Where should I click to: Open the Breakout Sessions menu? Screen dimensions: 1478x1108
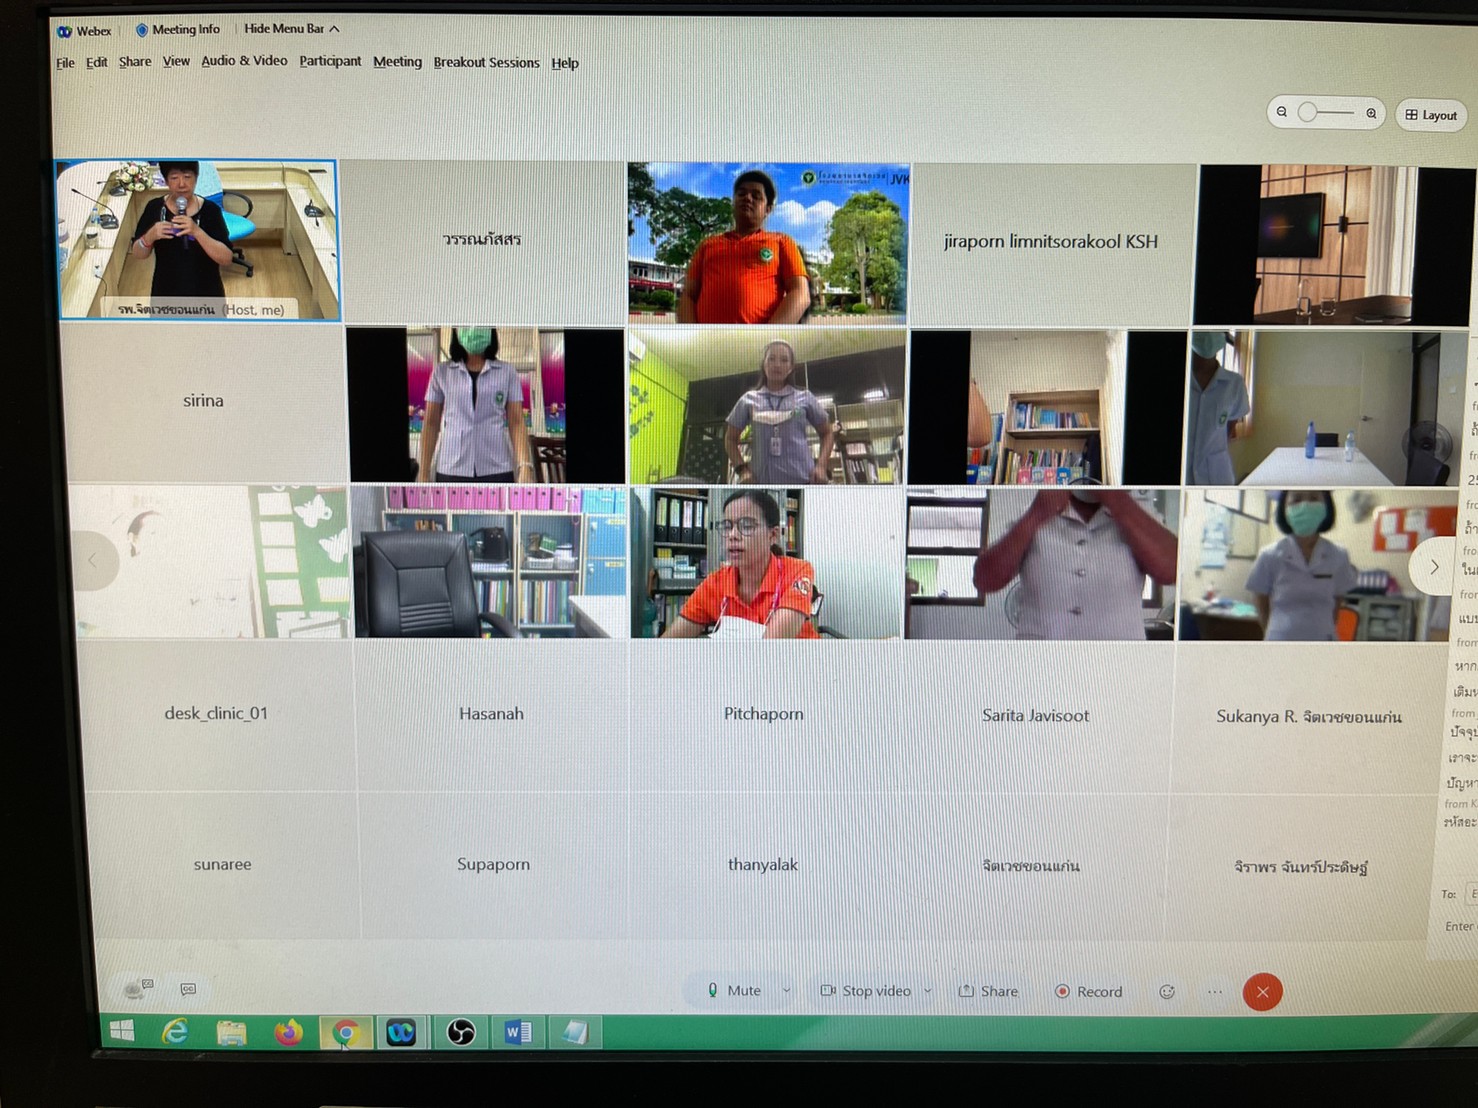(x=486, y=62)
